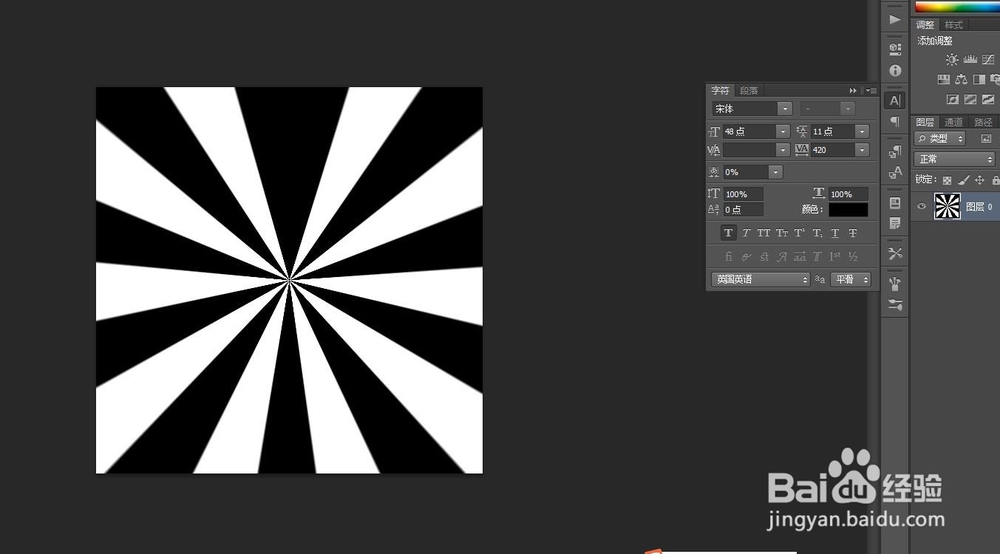
Task: Open the Notes panel icon
Action: 895,223
